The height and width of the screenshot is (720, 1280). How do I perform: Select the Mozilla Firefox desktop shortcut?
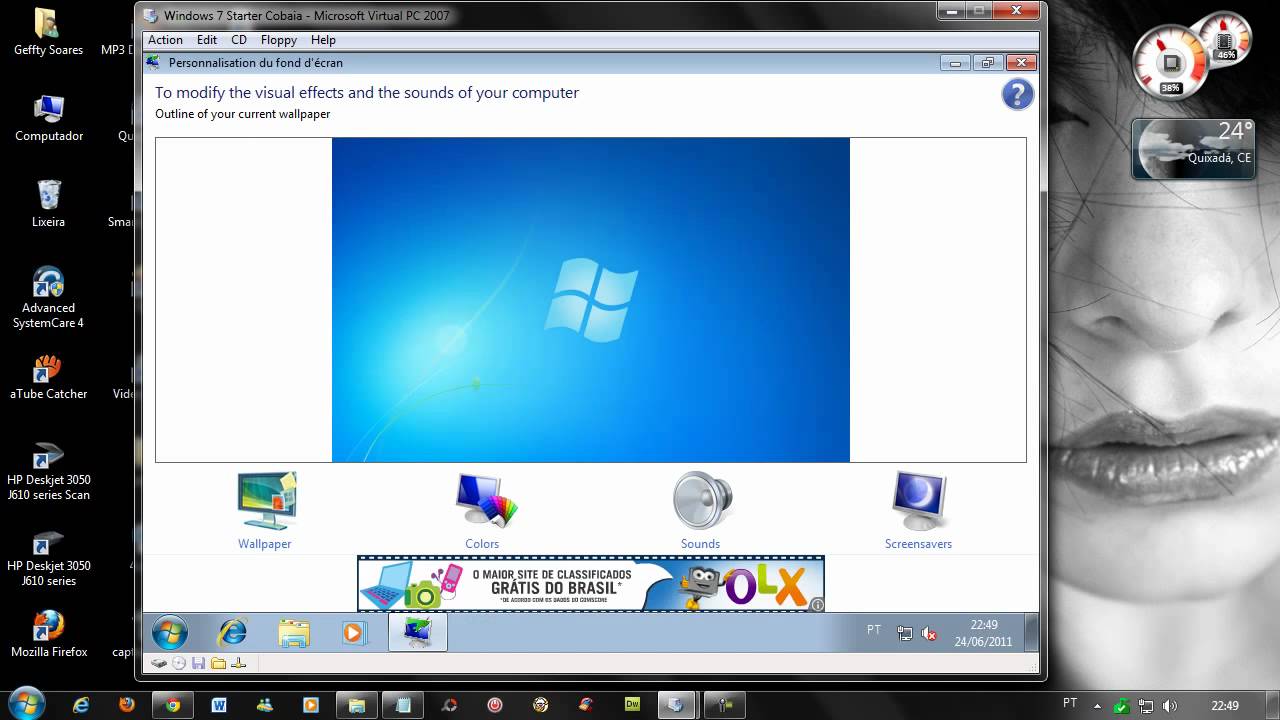coord(48,634)
